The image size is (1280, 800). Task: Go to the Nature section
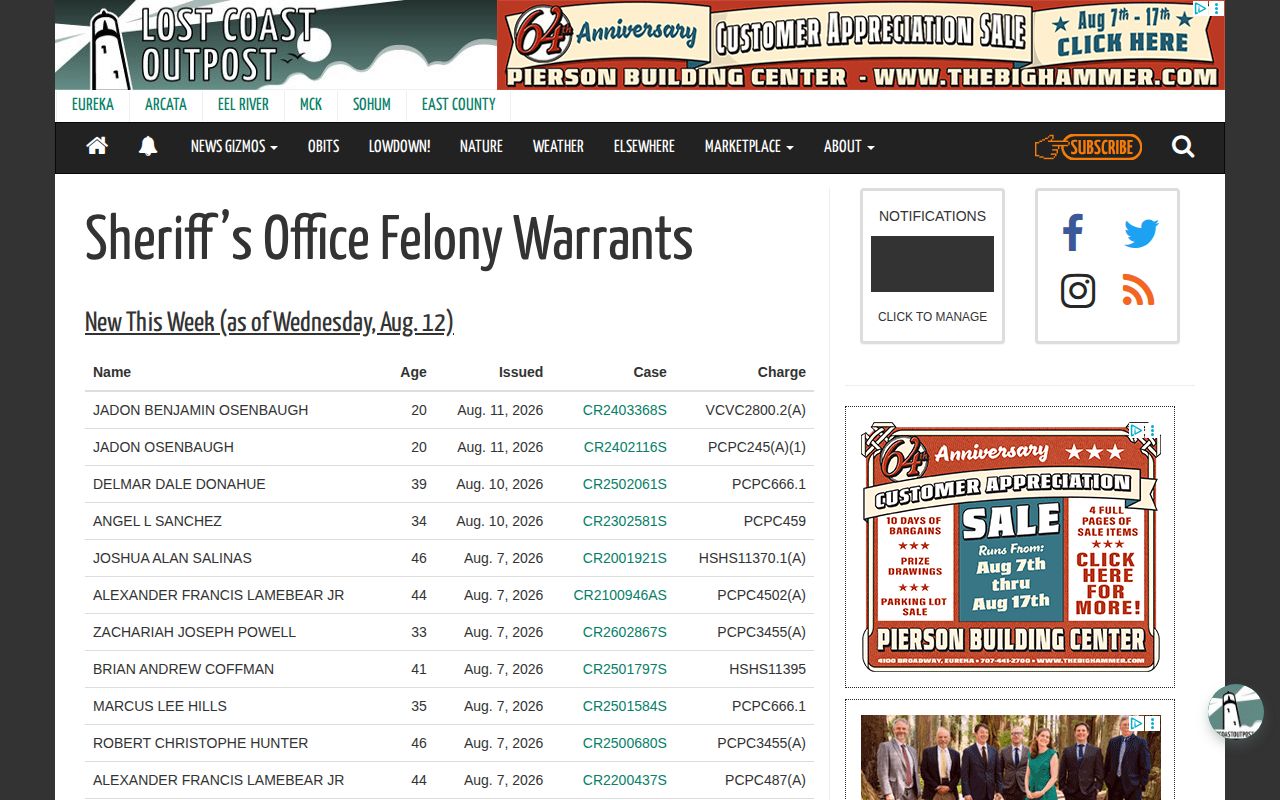481,146
